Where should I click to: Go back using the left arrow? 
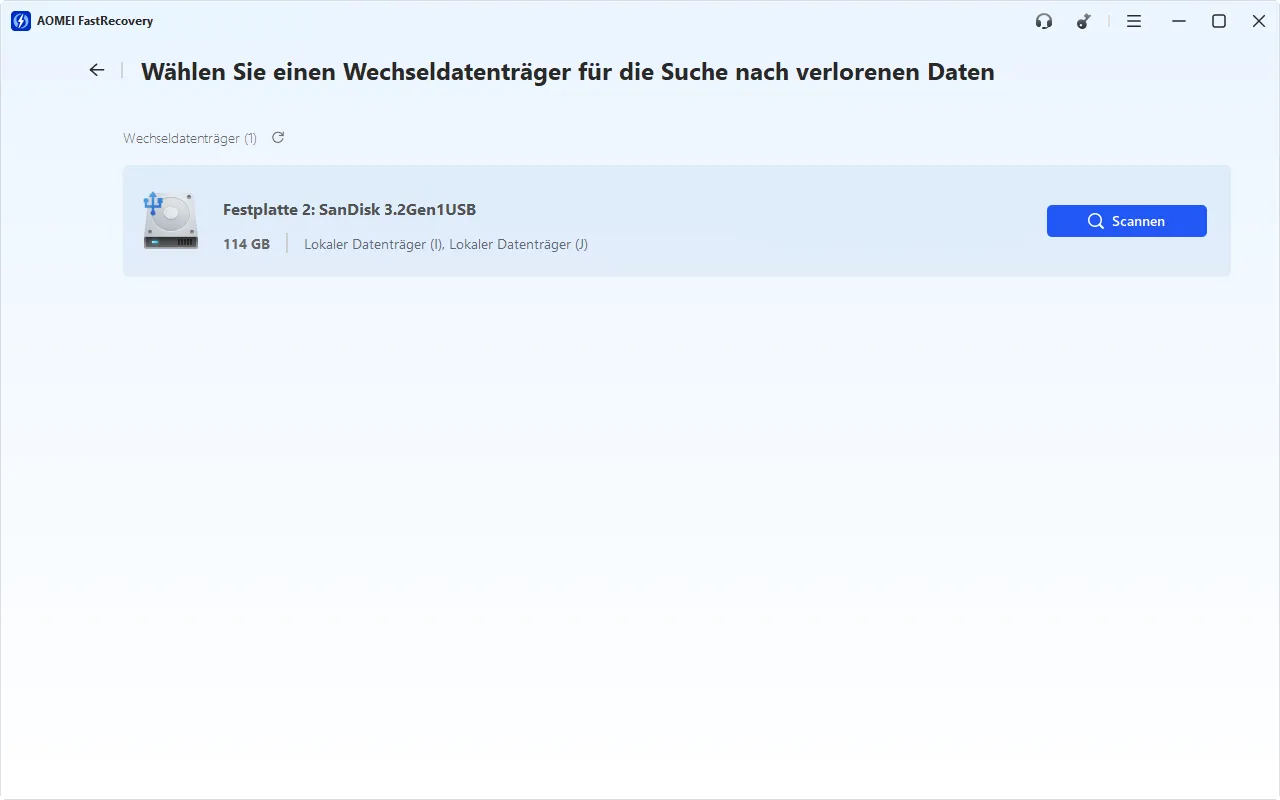tap(96, 70)
